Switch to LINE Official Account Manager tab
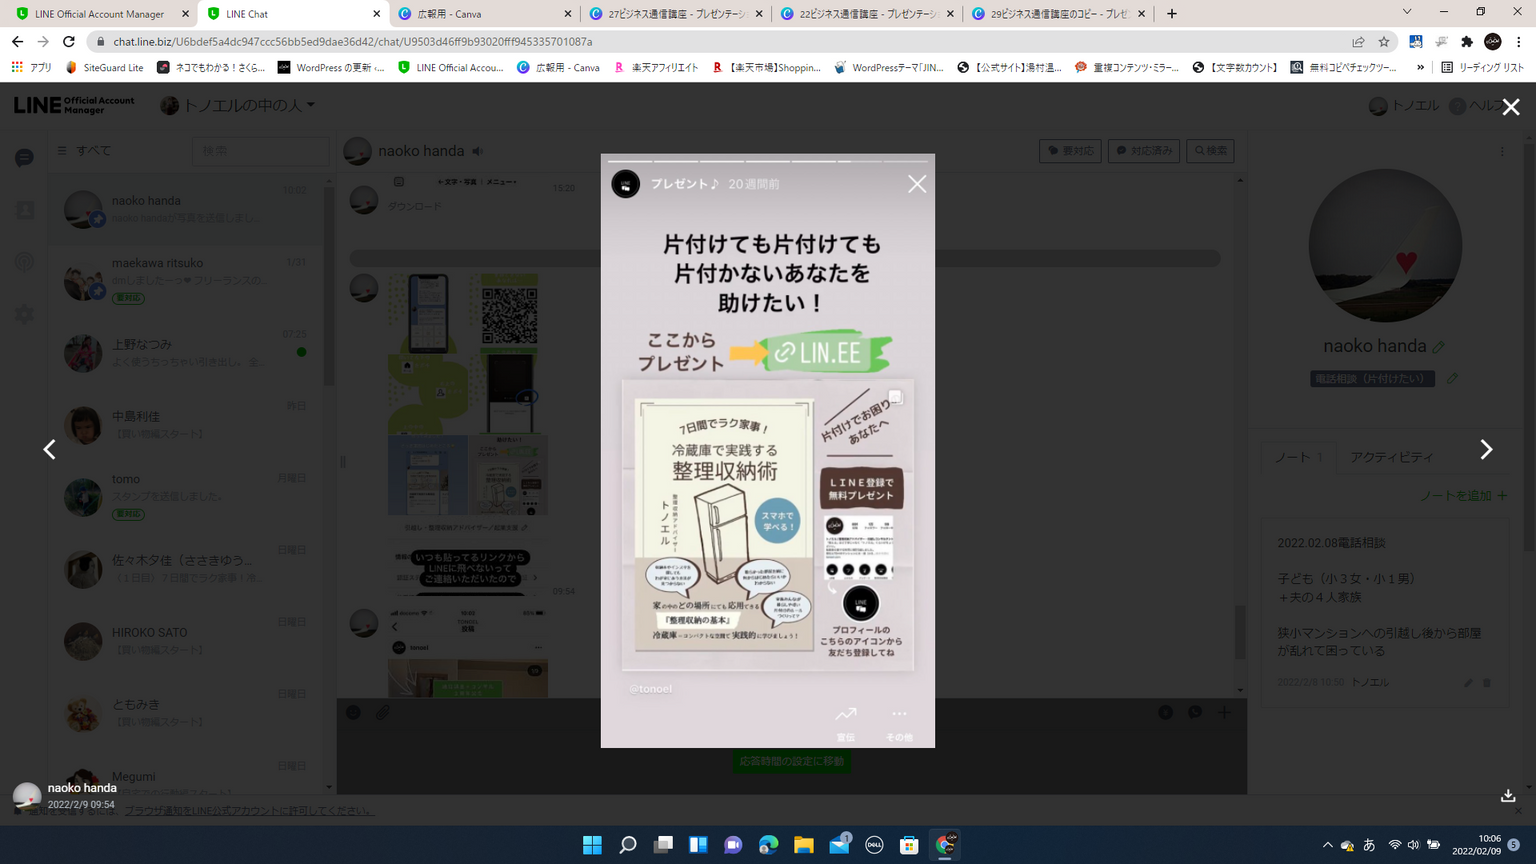The height and width of the screenshot is (864, 1536). [x=99, y=14]
